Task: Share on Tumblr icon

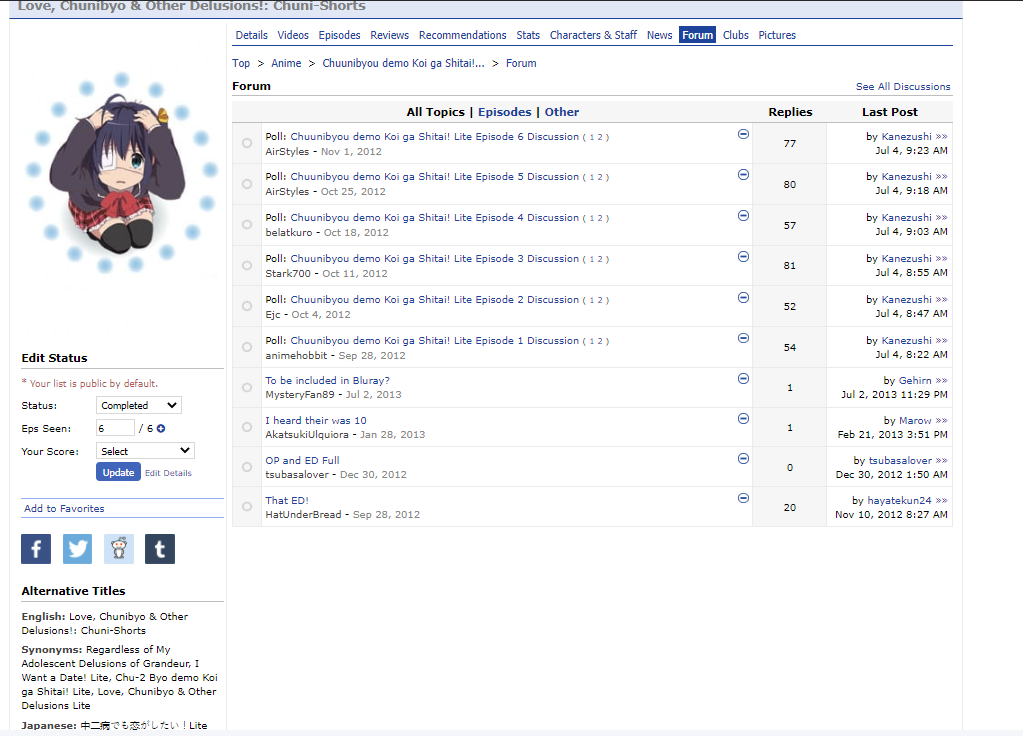Action: point(160,549)
